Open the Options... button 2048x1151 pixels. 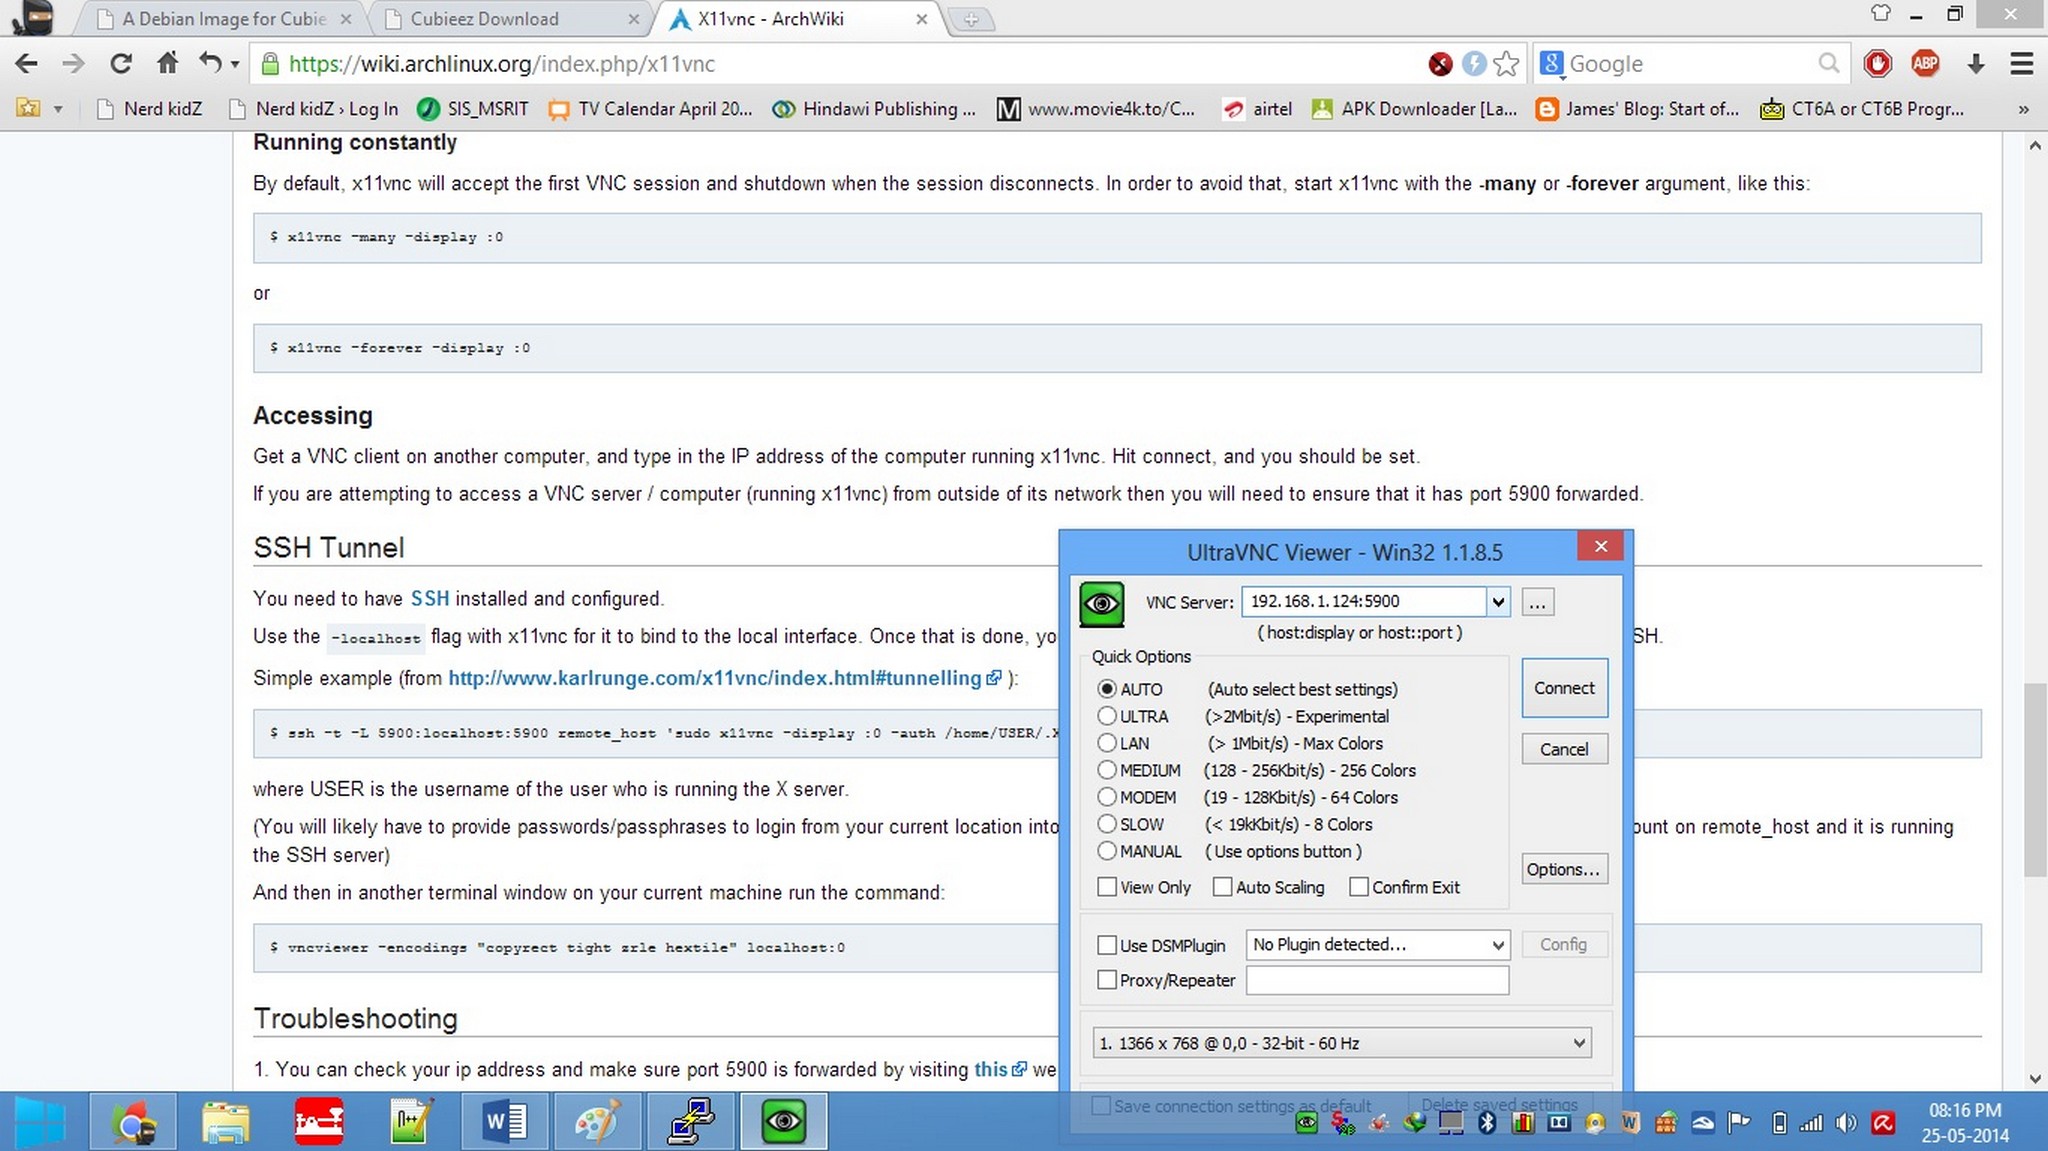[1564, 869]
